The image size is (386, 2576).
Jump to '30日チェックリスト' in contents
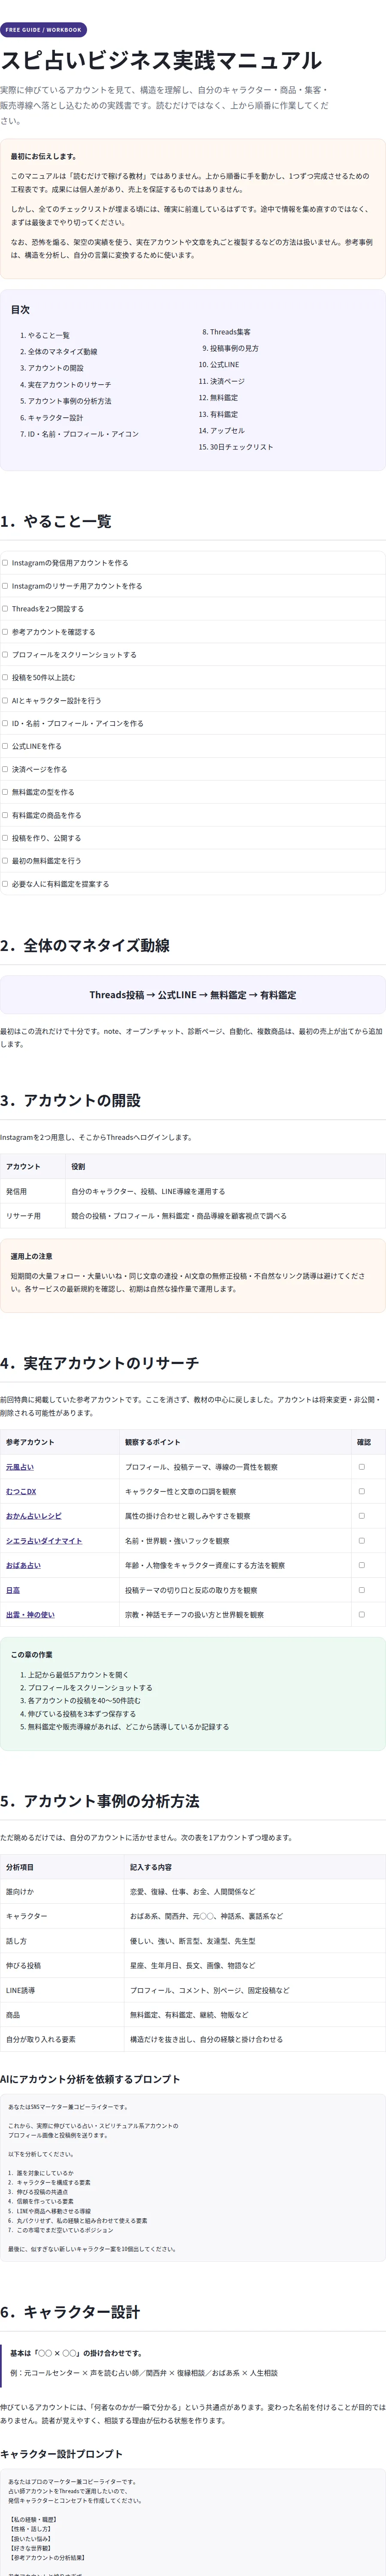click(241, 447)
